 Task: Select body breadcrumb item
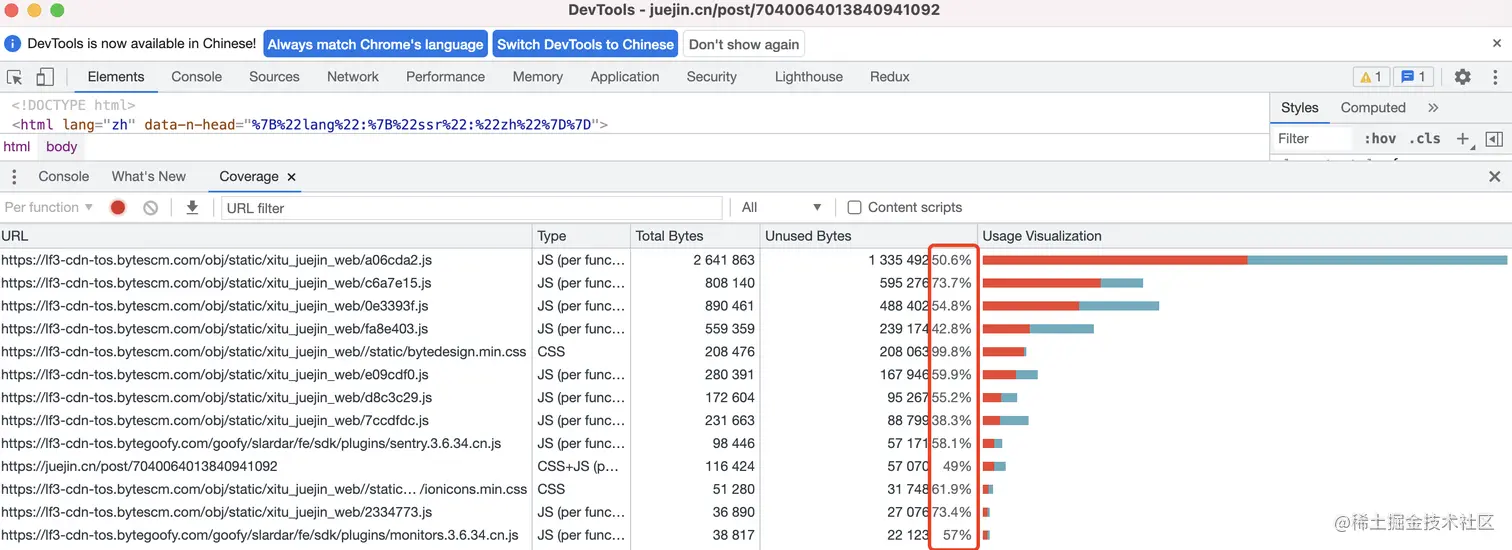click(61, 147)
